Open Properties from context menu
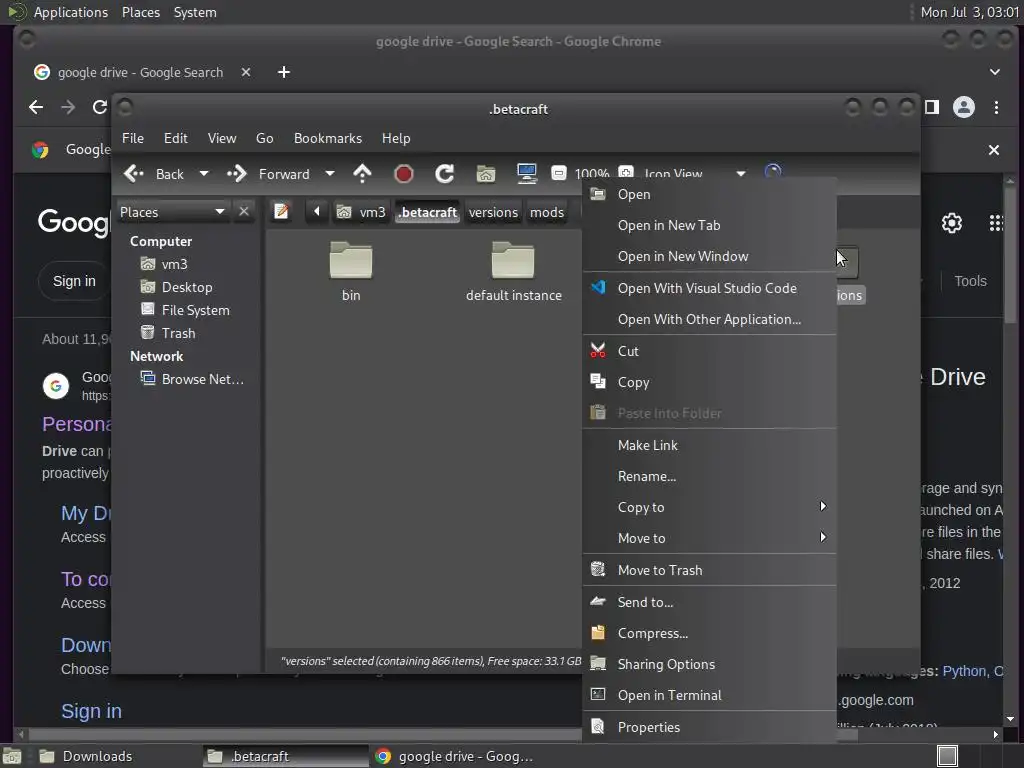The width and height of the screenshot is (1024, 768). [x=709, y=727]
